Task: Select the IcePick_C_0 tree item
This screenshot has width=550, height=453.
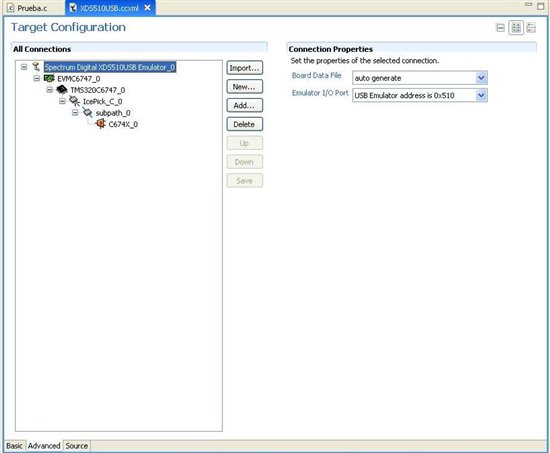Action: pyautogui.click(x=102, y=102)
